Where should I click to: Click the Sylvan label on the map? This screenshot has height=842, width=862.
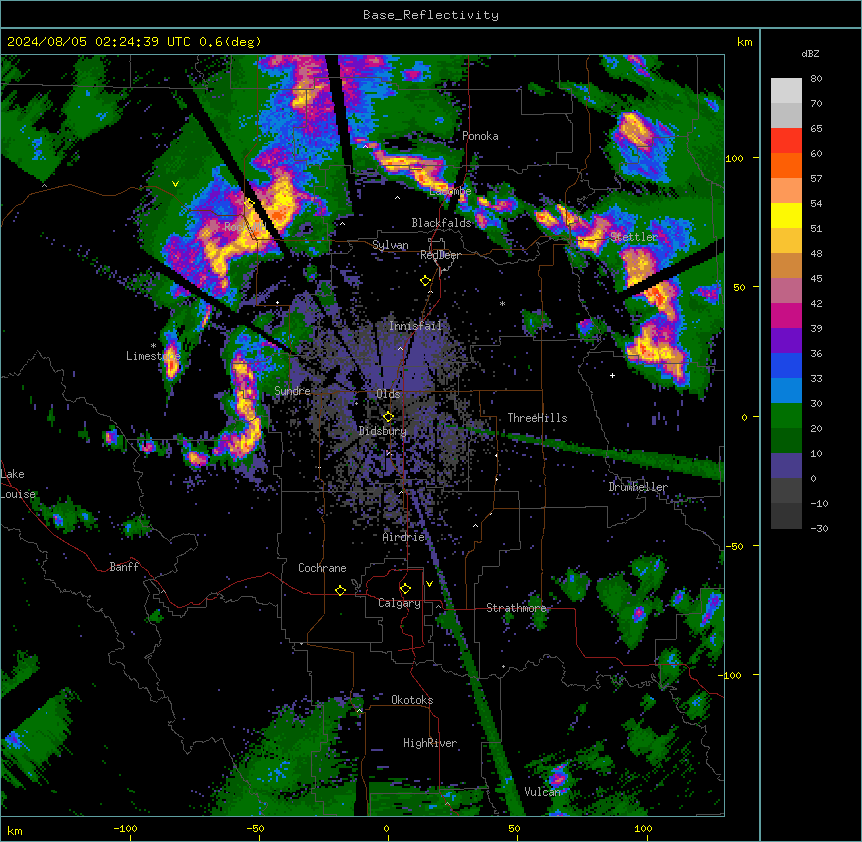390,245
